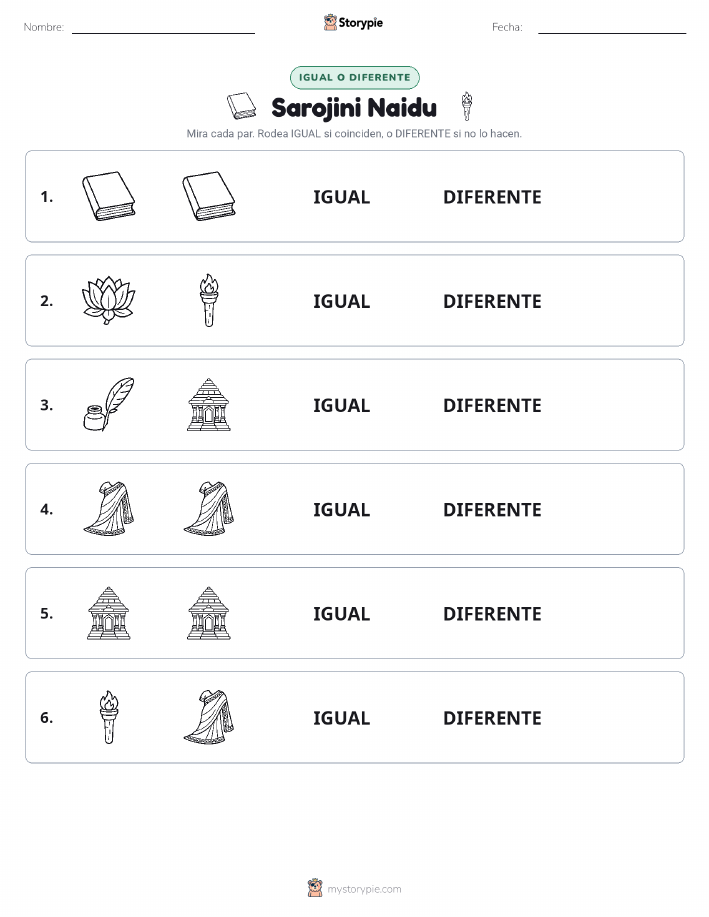Click the Nombre name line field

(163, 27)
